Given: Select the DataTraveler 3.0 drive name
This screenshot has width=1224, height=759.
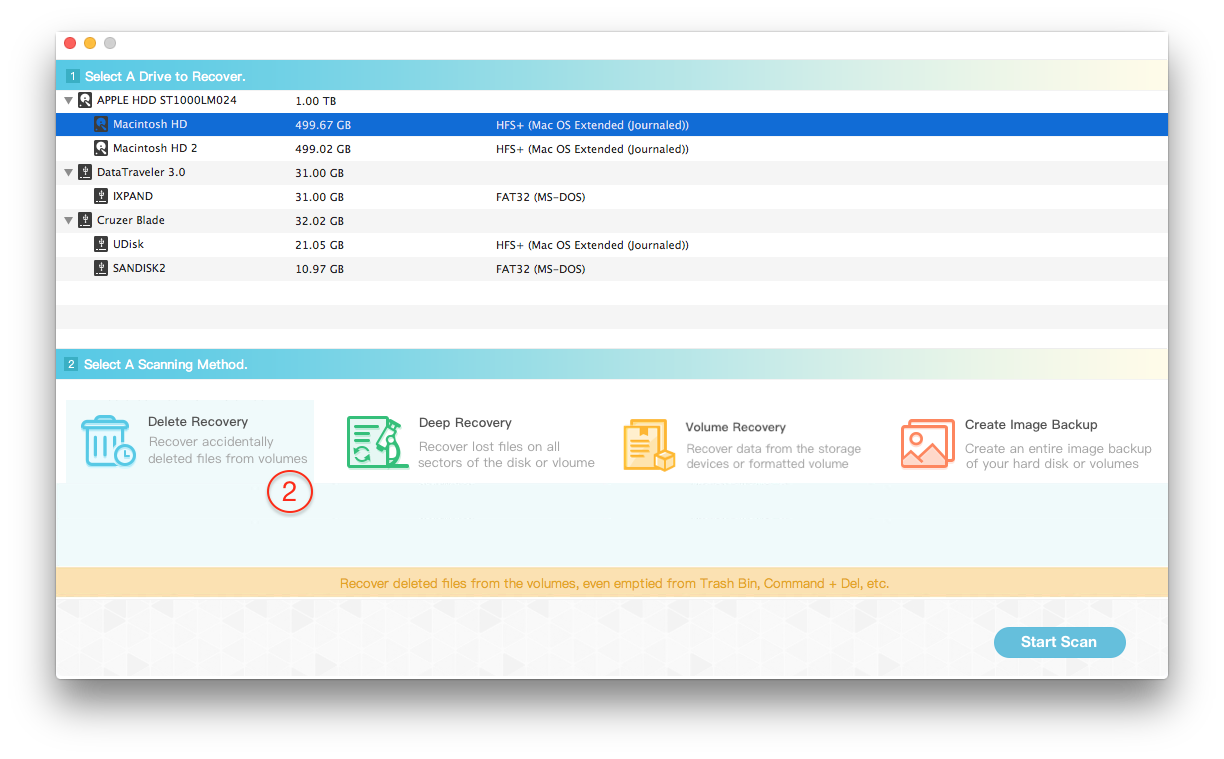Looking at the screenshot, I should [x=141, y=172].
